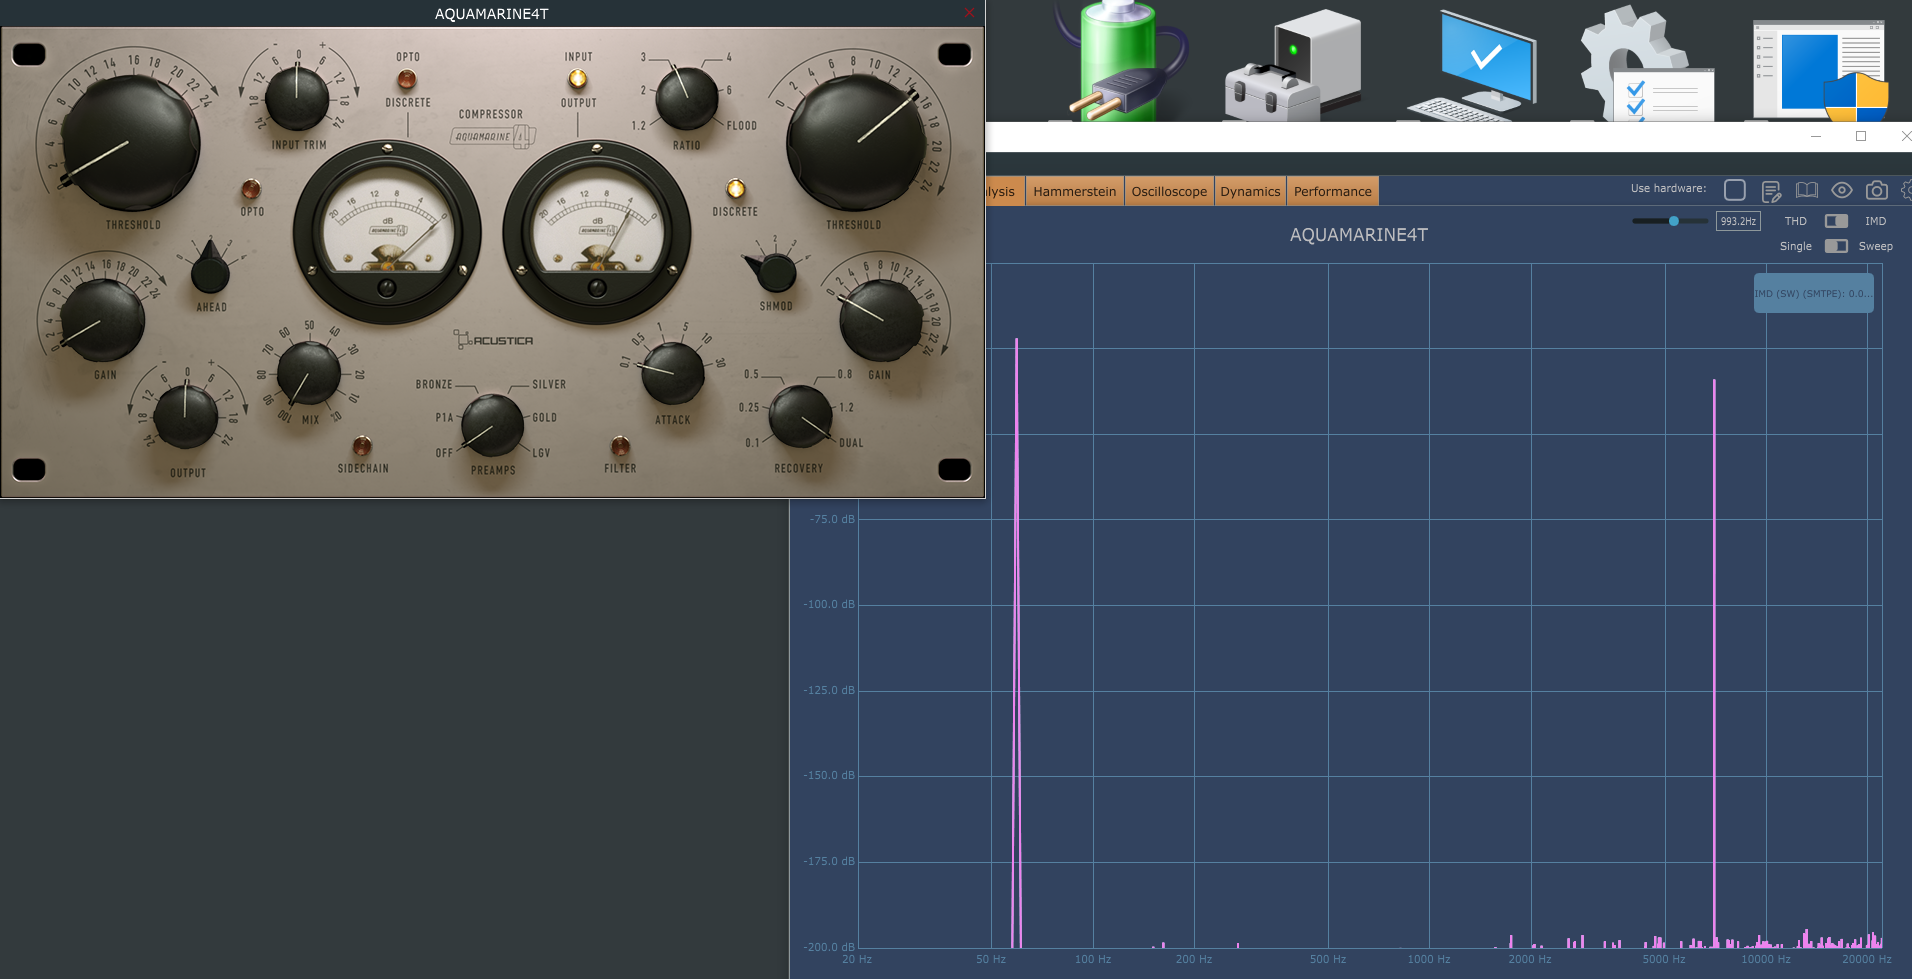
Task: Open the manual book icon
Action: [x=1806, y=190]
